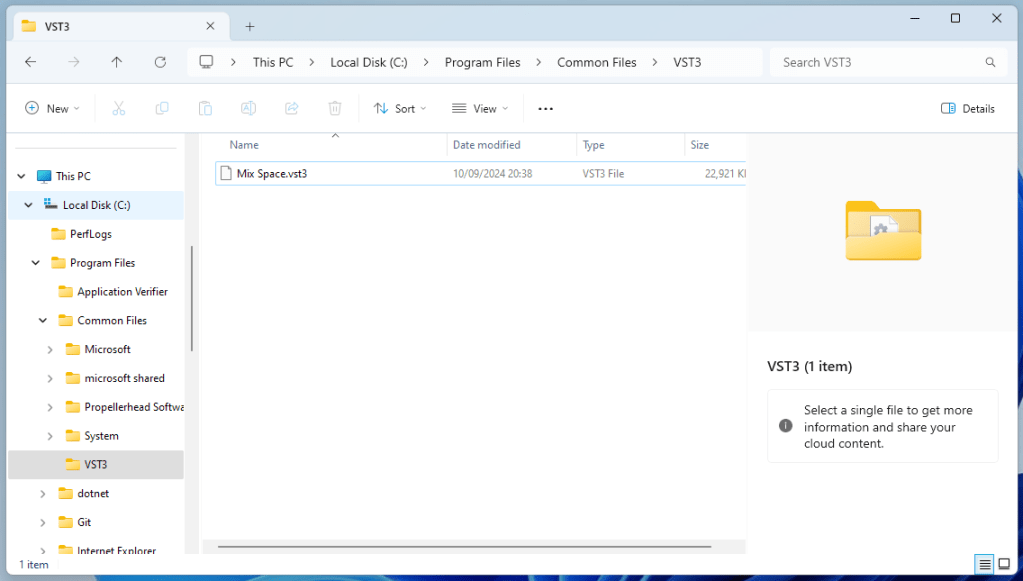Toggle the Details pane button
Viewport: 1023px width, 581px height.
click(968, 108)
